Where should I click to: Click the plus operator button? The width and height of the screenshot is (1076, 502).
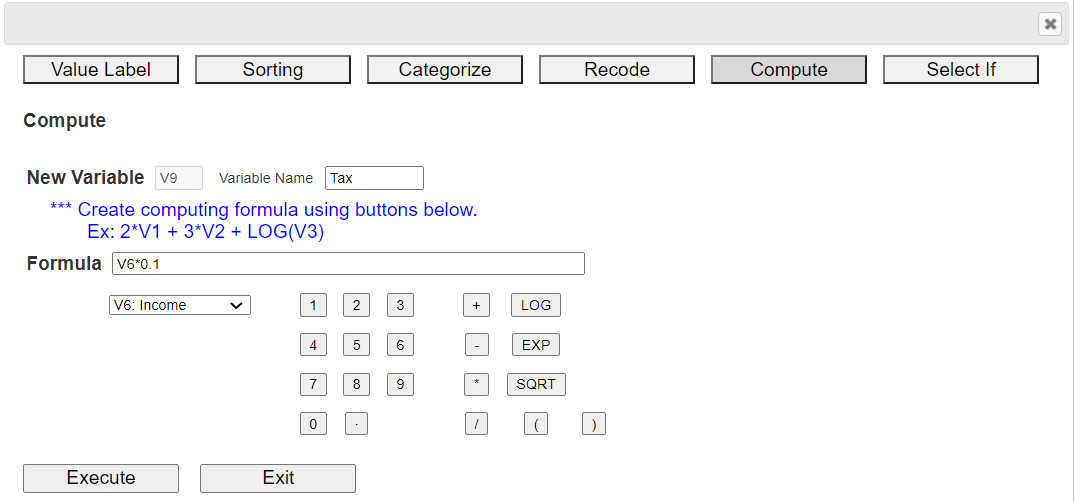476,305
